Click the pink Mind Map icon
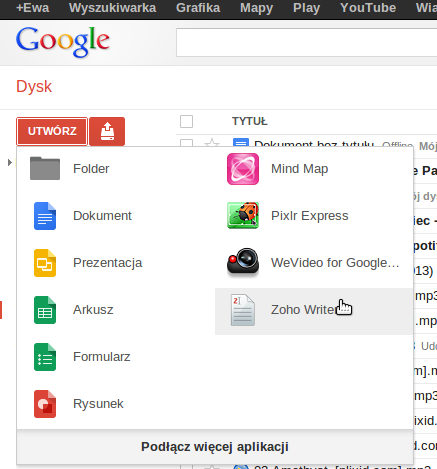This screenshot has height=469, width=437. pos(243,169)
